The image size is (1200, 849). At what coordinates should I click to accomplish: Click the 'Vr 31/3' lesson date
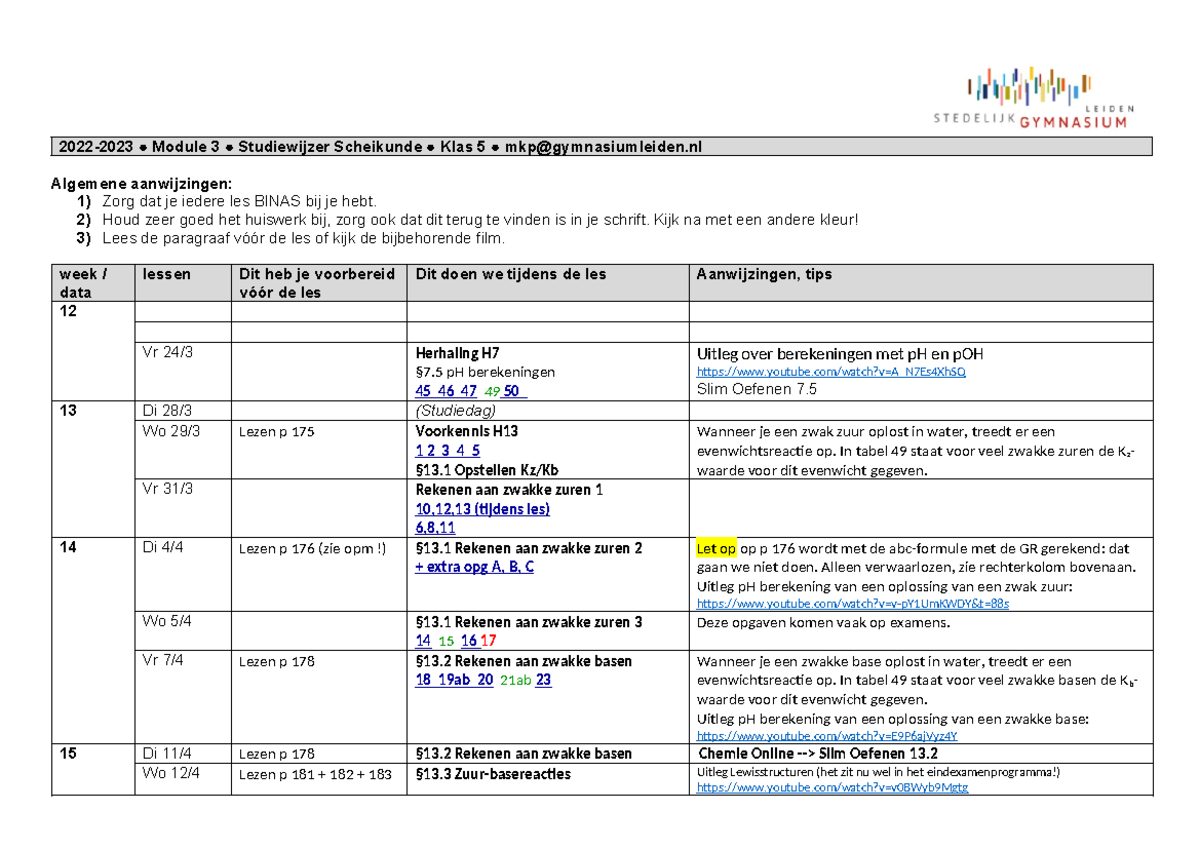[x=167, y=490]
